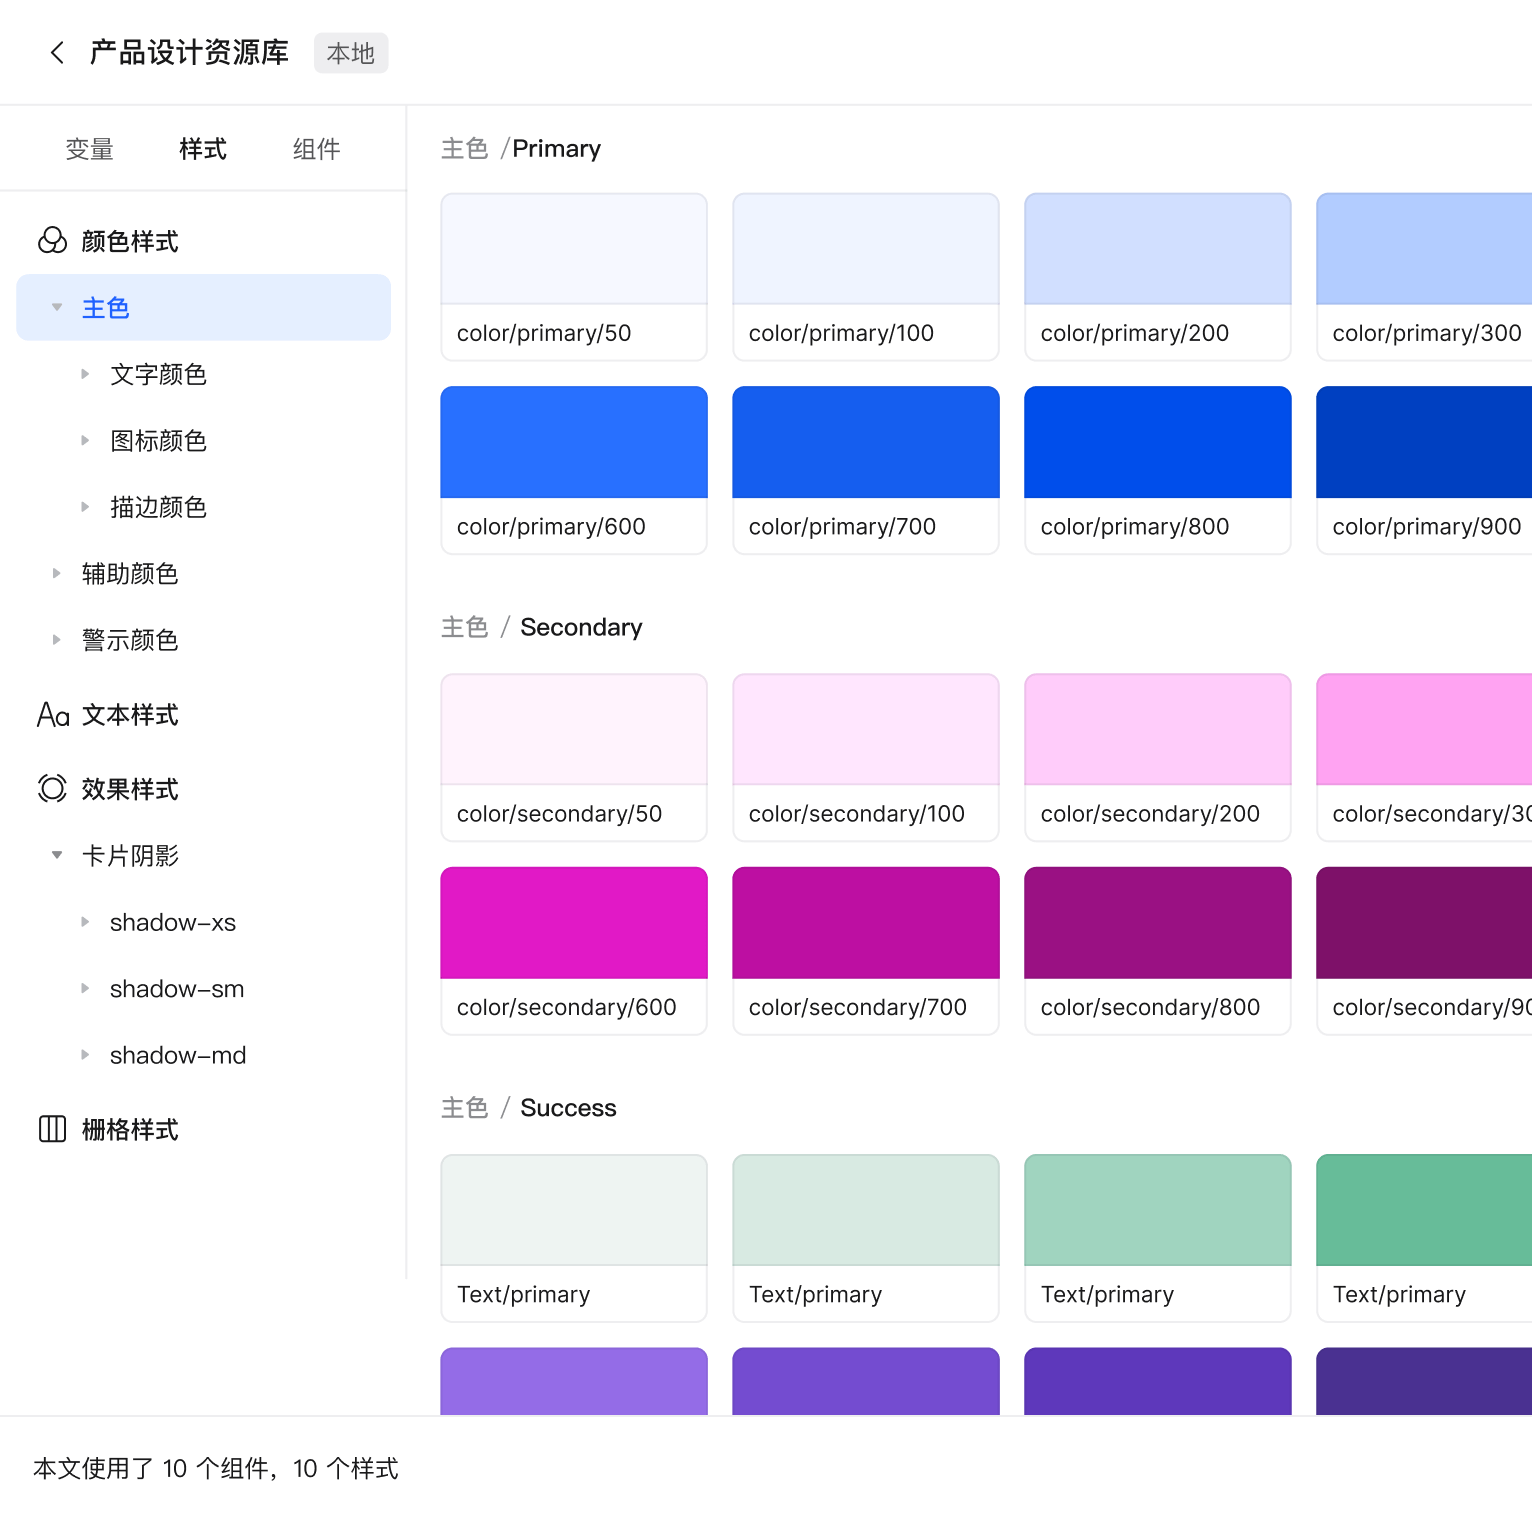Go back using the left chevron arrow
1532x1520 pixels.
(57, 53)
